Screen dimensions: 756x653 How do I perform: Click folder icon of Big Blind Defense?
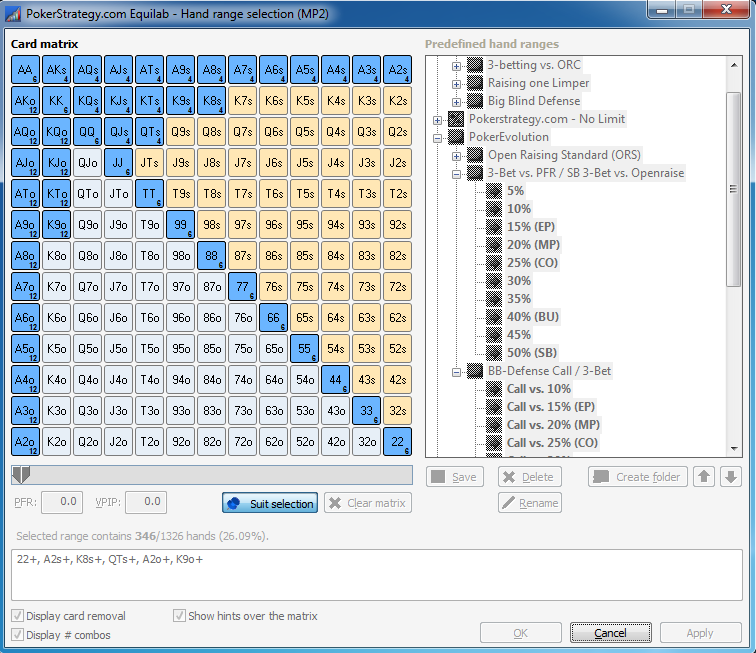pos(475,101)
